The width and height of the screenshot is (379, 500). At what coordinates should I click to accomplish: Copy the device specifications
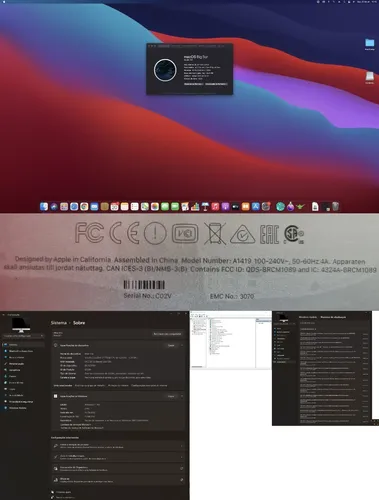[171, 345]
